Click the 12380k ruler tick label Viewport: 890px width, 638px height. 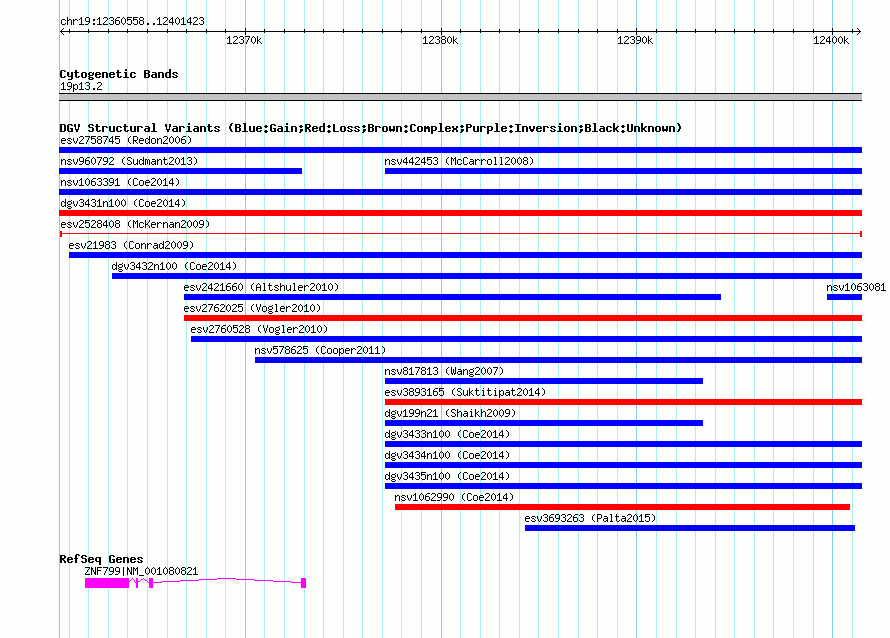(x=440, y=40)
